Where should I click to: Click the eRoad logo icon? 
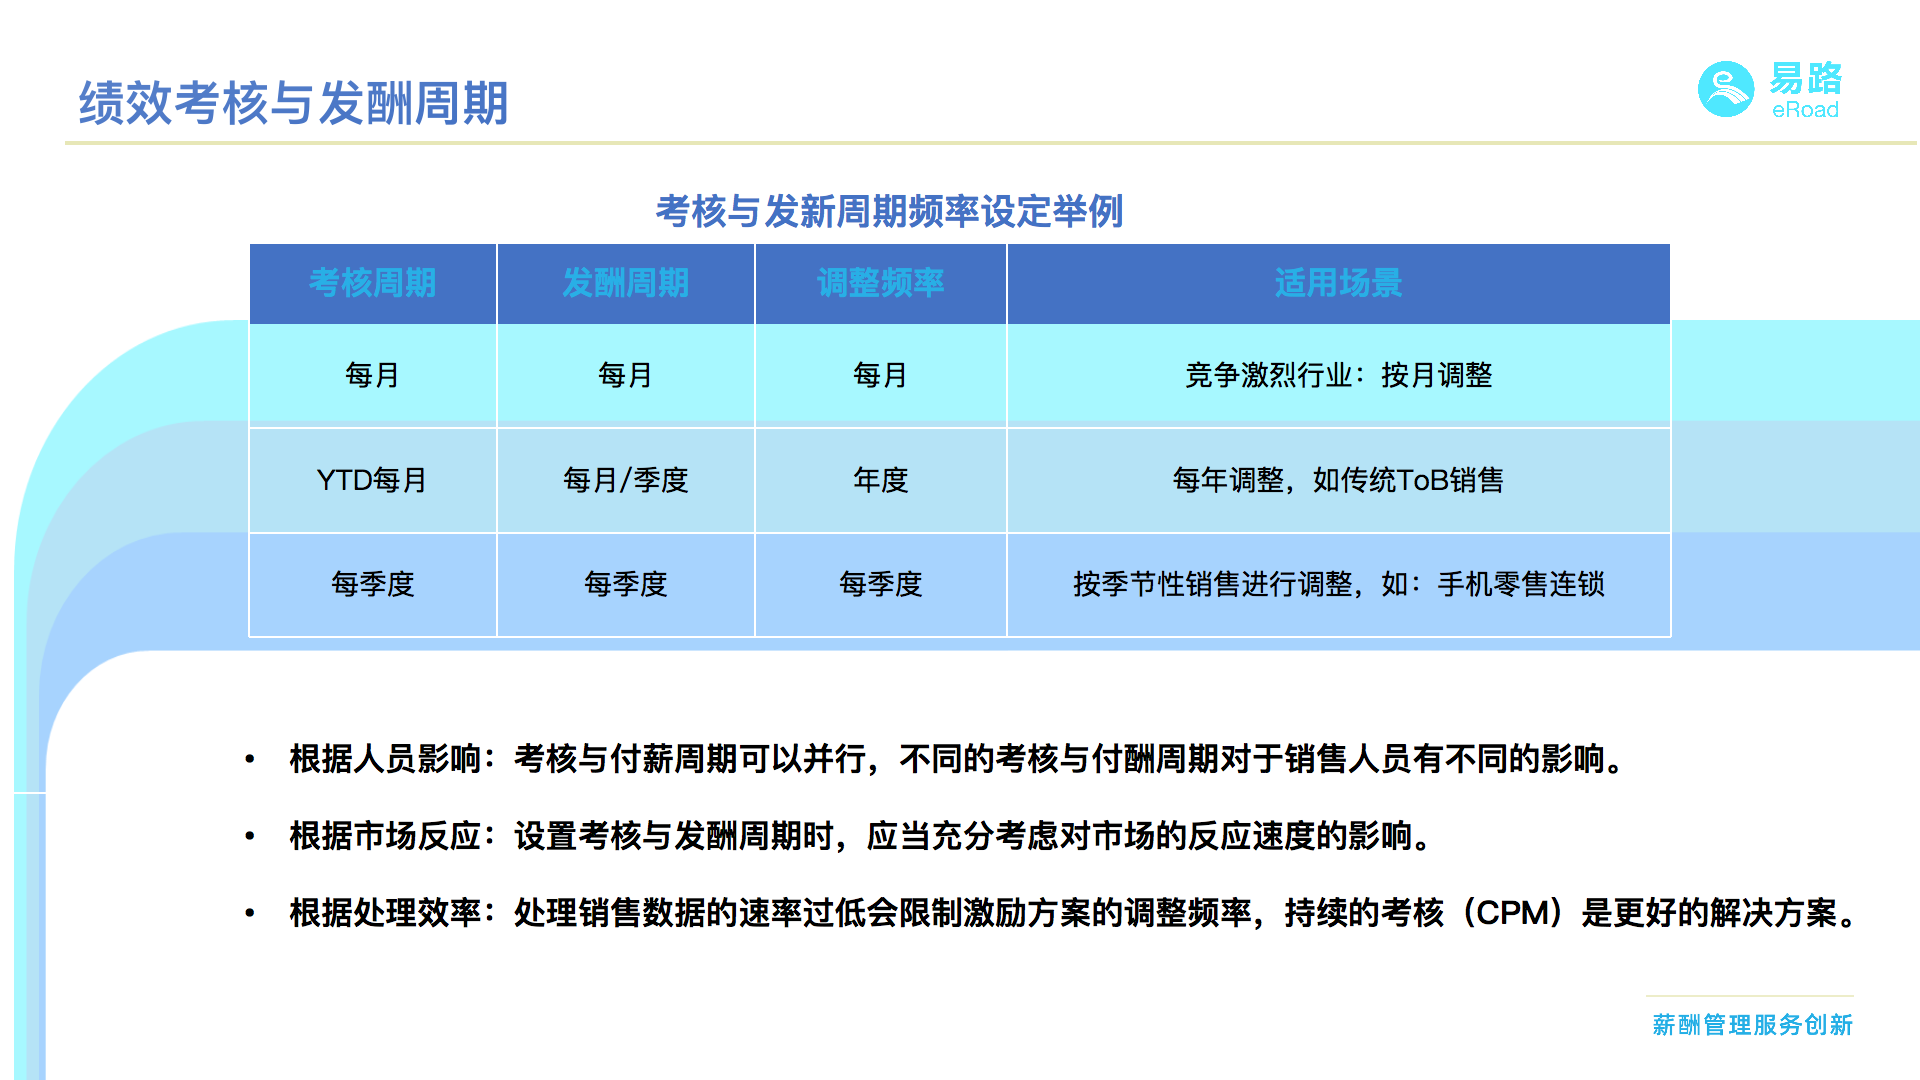[x=1725, y=90]
